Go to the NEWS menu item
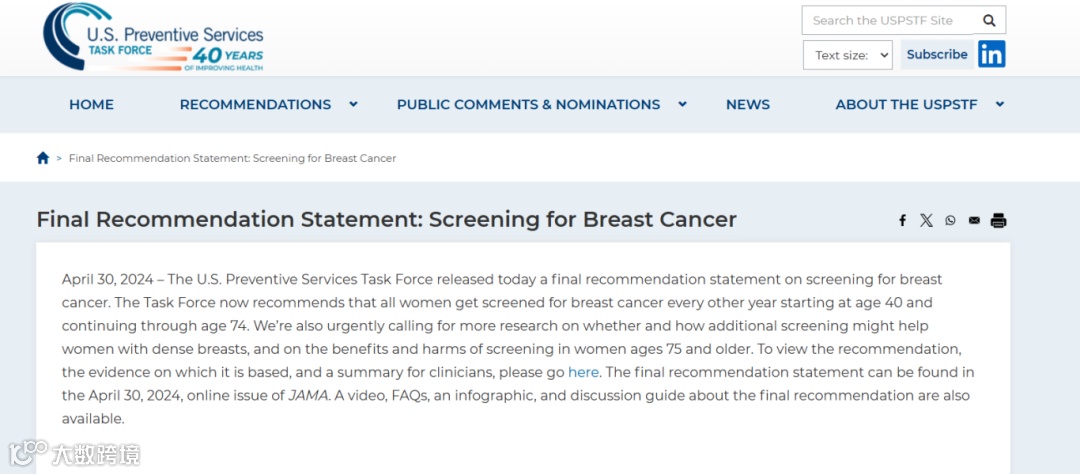The width and height of the screenshot is (1080, 474). pyautogui.click(x=748, y=104)
